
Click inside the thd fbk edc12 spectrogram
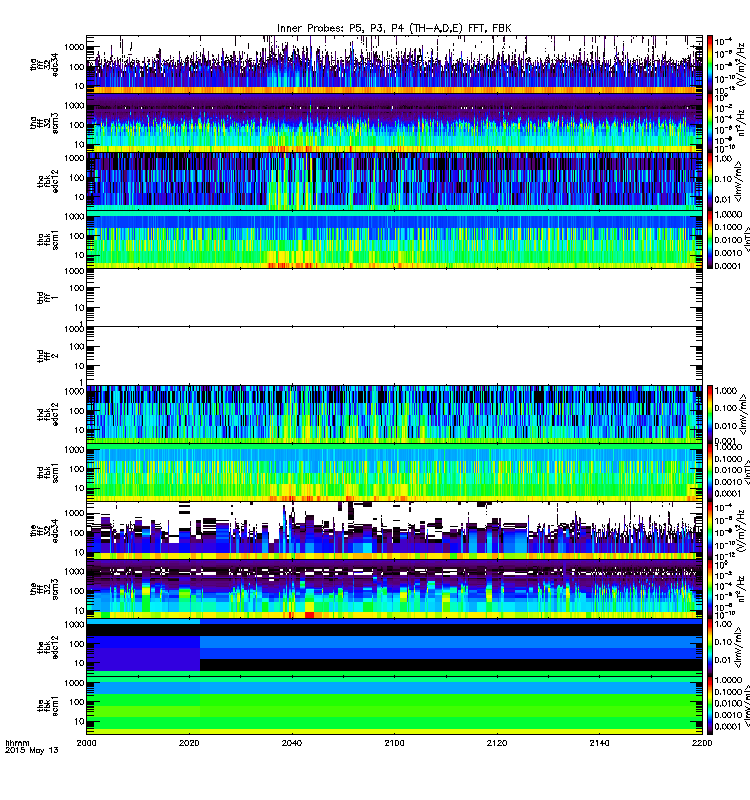(x=394, y=414)
